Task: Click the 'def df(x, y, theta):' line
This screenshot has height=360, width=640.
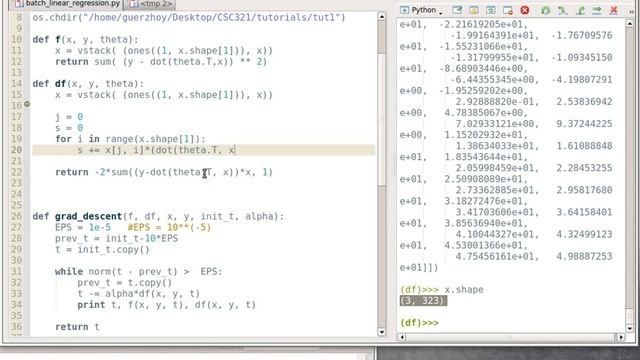Action: 88,84
